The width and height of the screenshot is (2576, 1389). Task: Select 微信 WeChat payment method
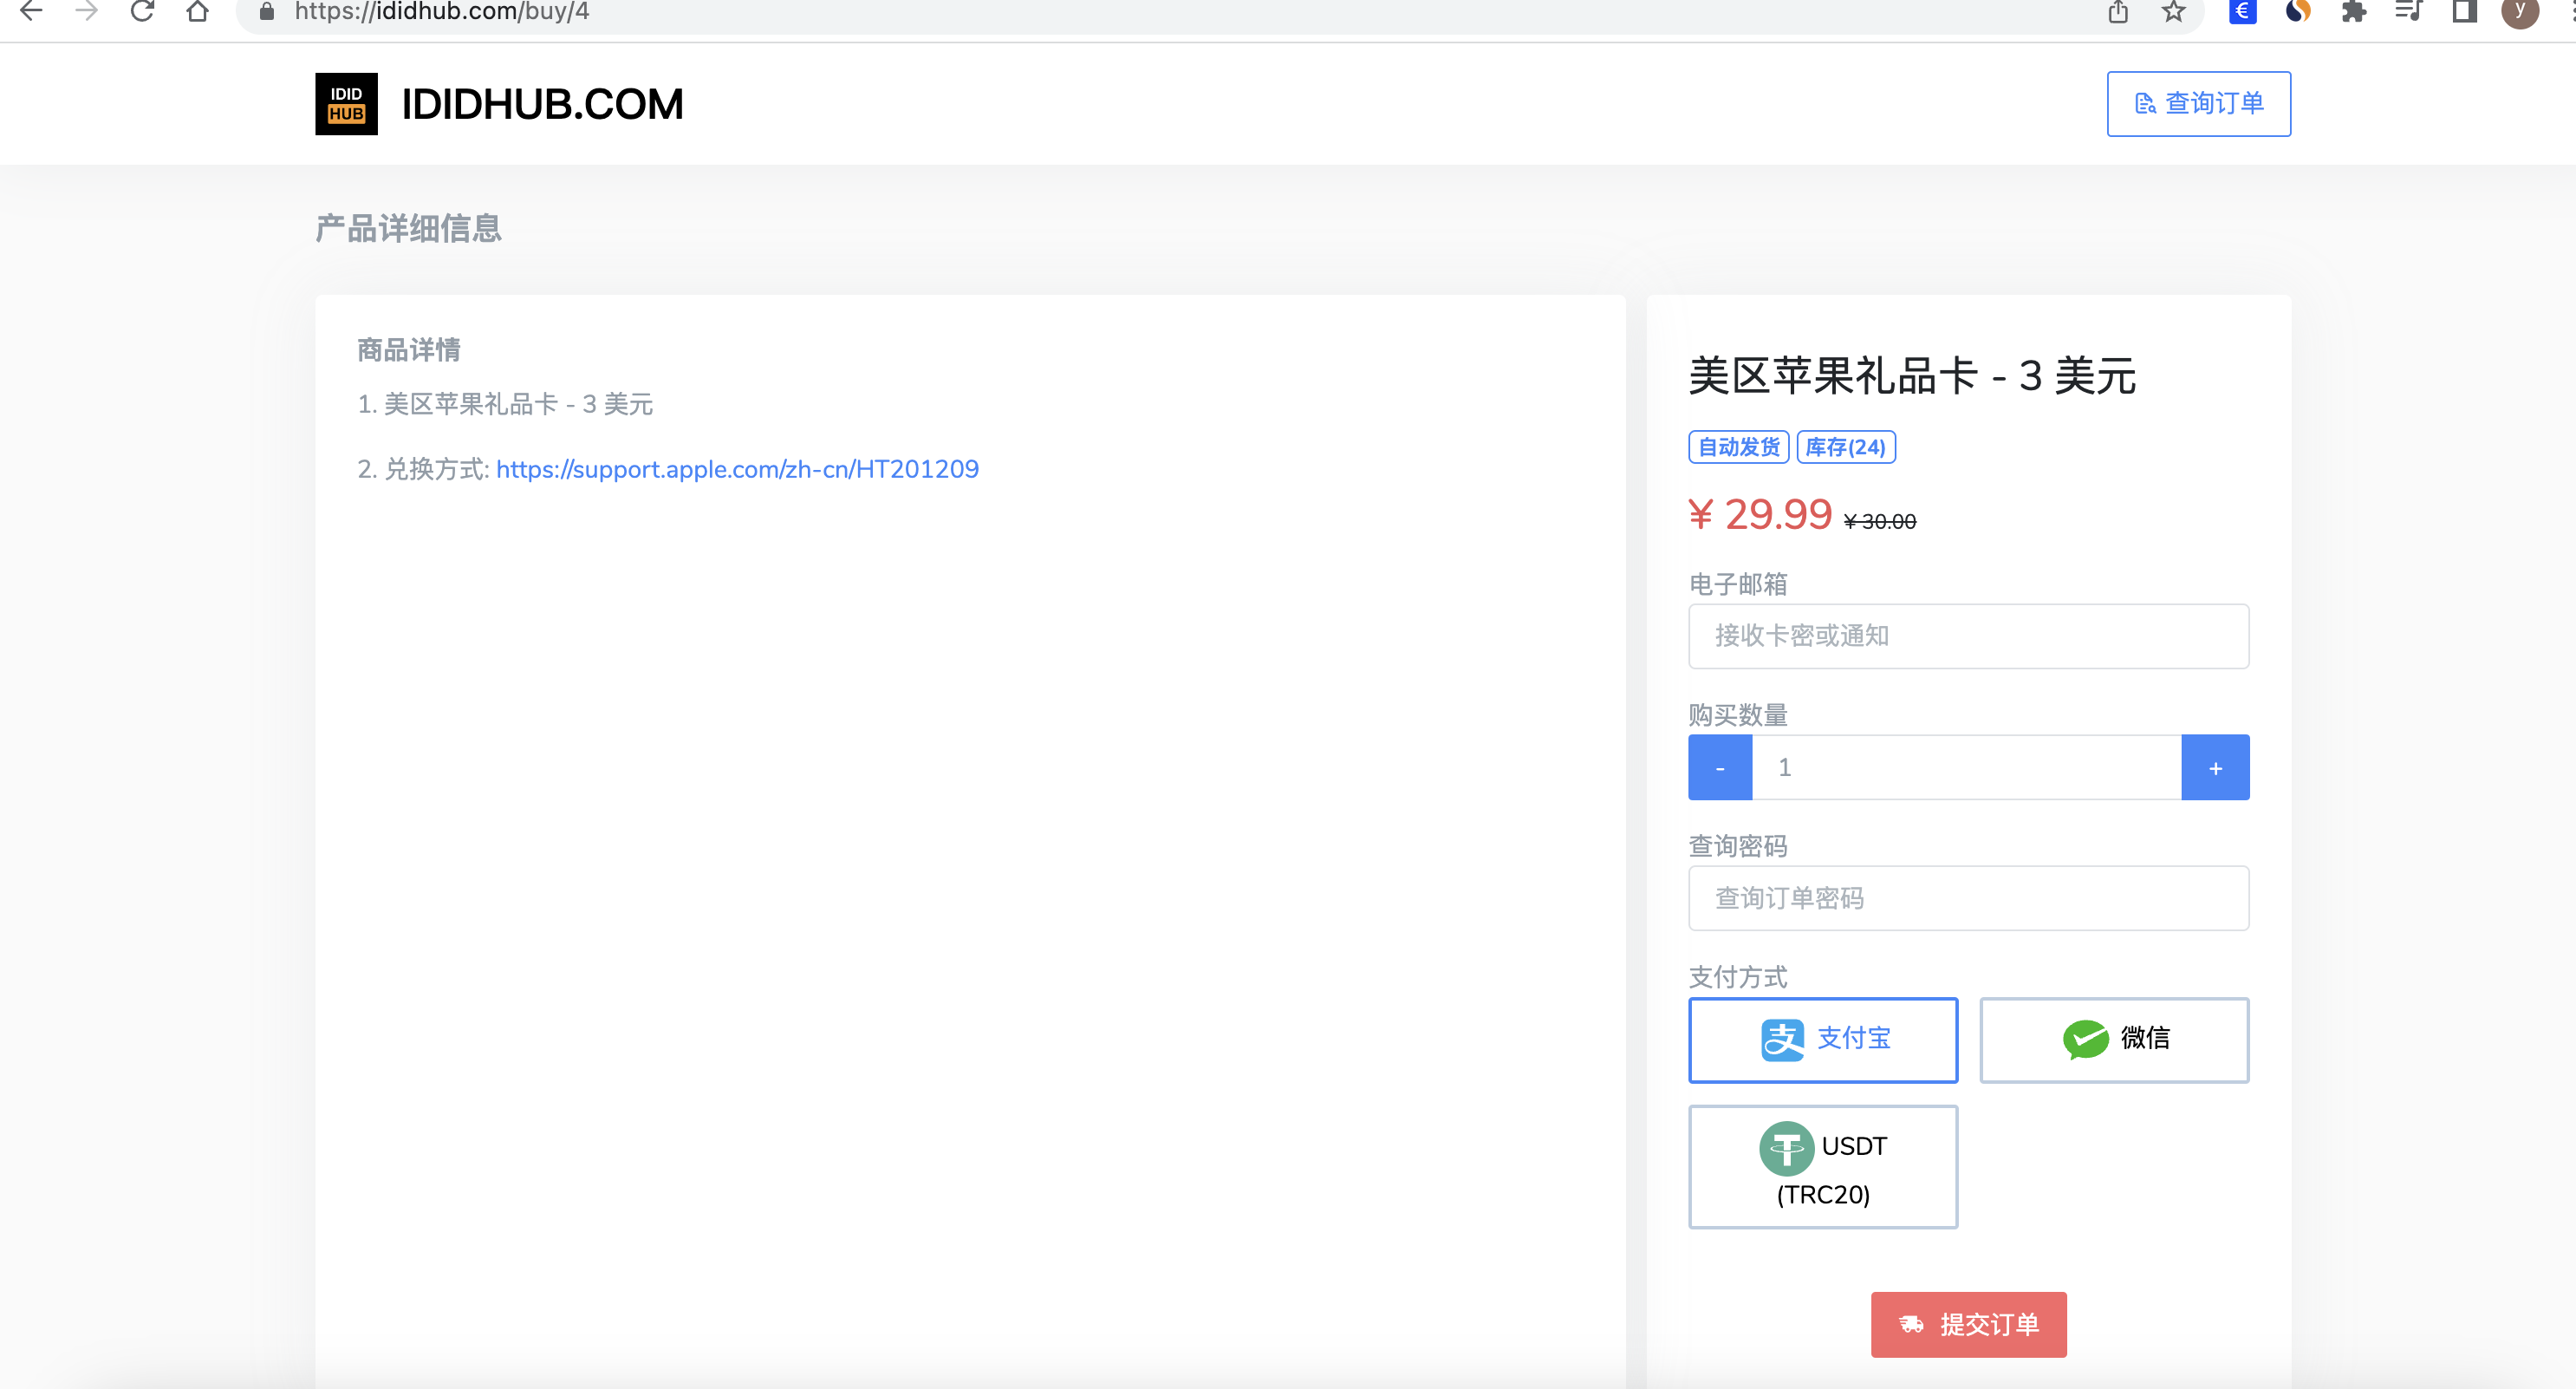(x=2114, y=1039)
